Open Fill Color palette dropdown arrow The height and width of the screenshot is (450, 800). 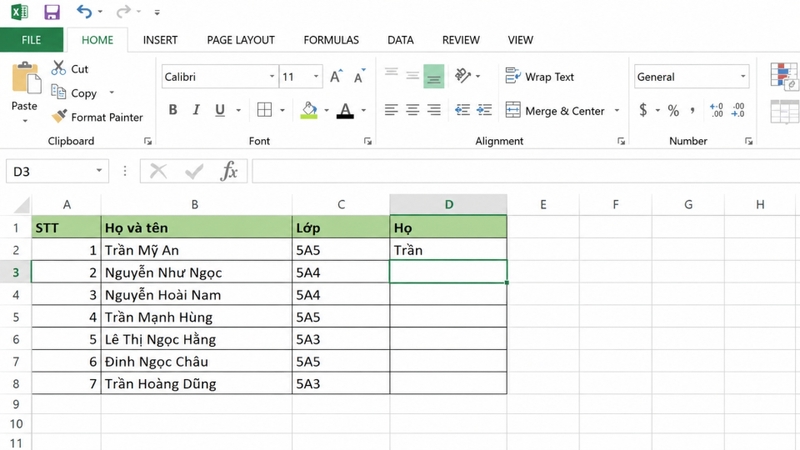tap(327, 110)
